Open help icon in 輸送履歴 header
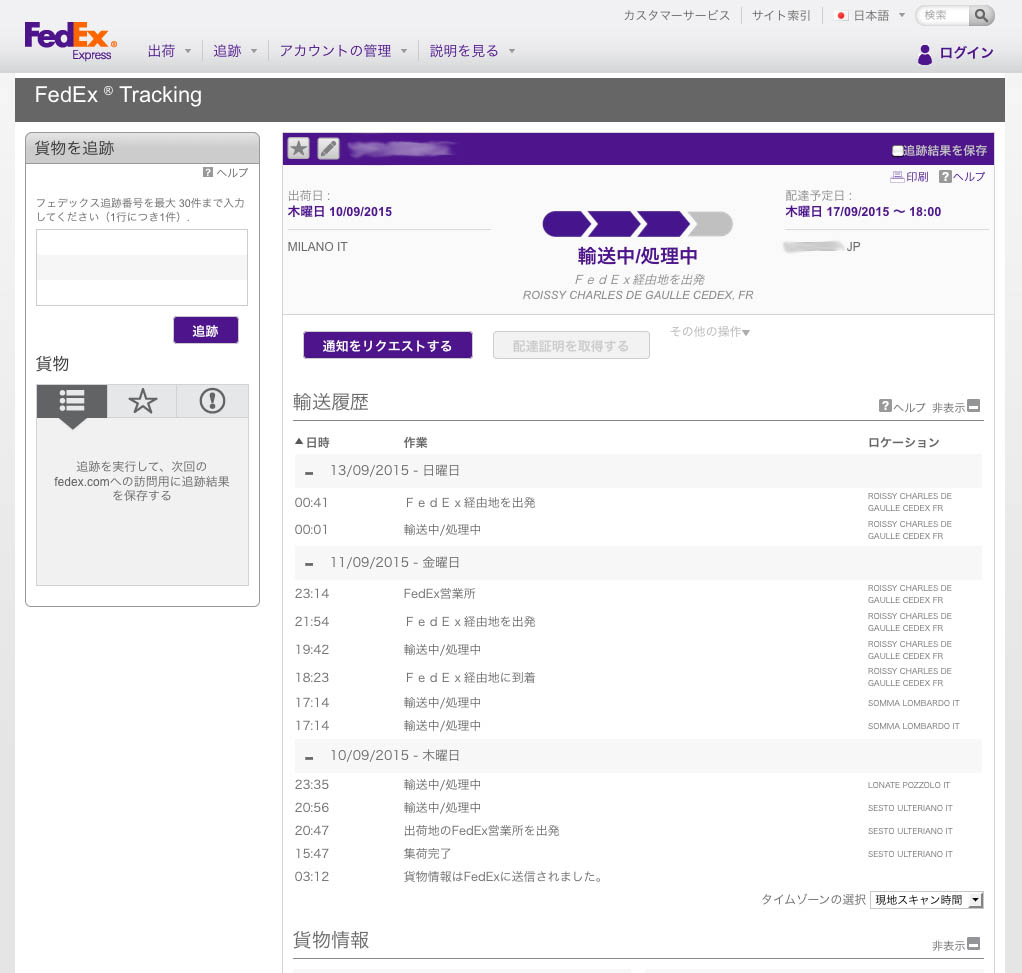 click(x=885, y=406)
